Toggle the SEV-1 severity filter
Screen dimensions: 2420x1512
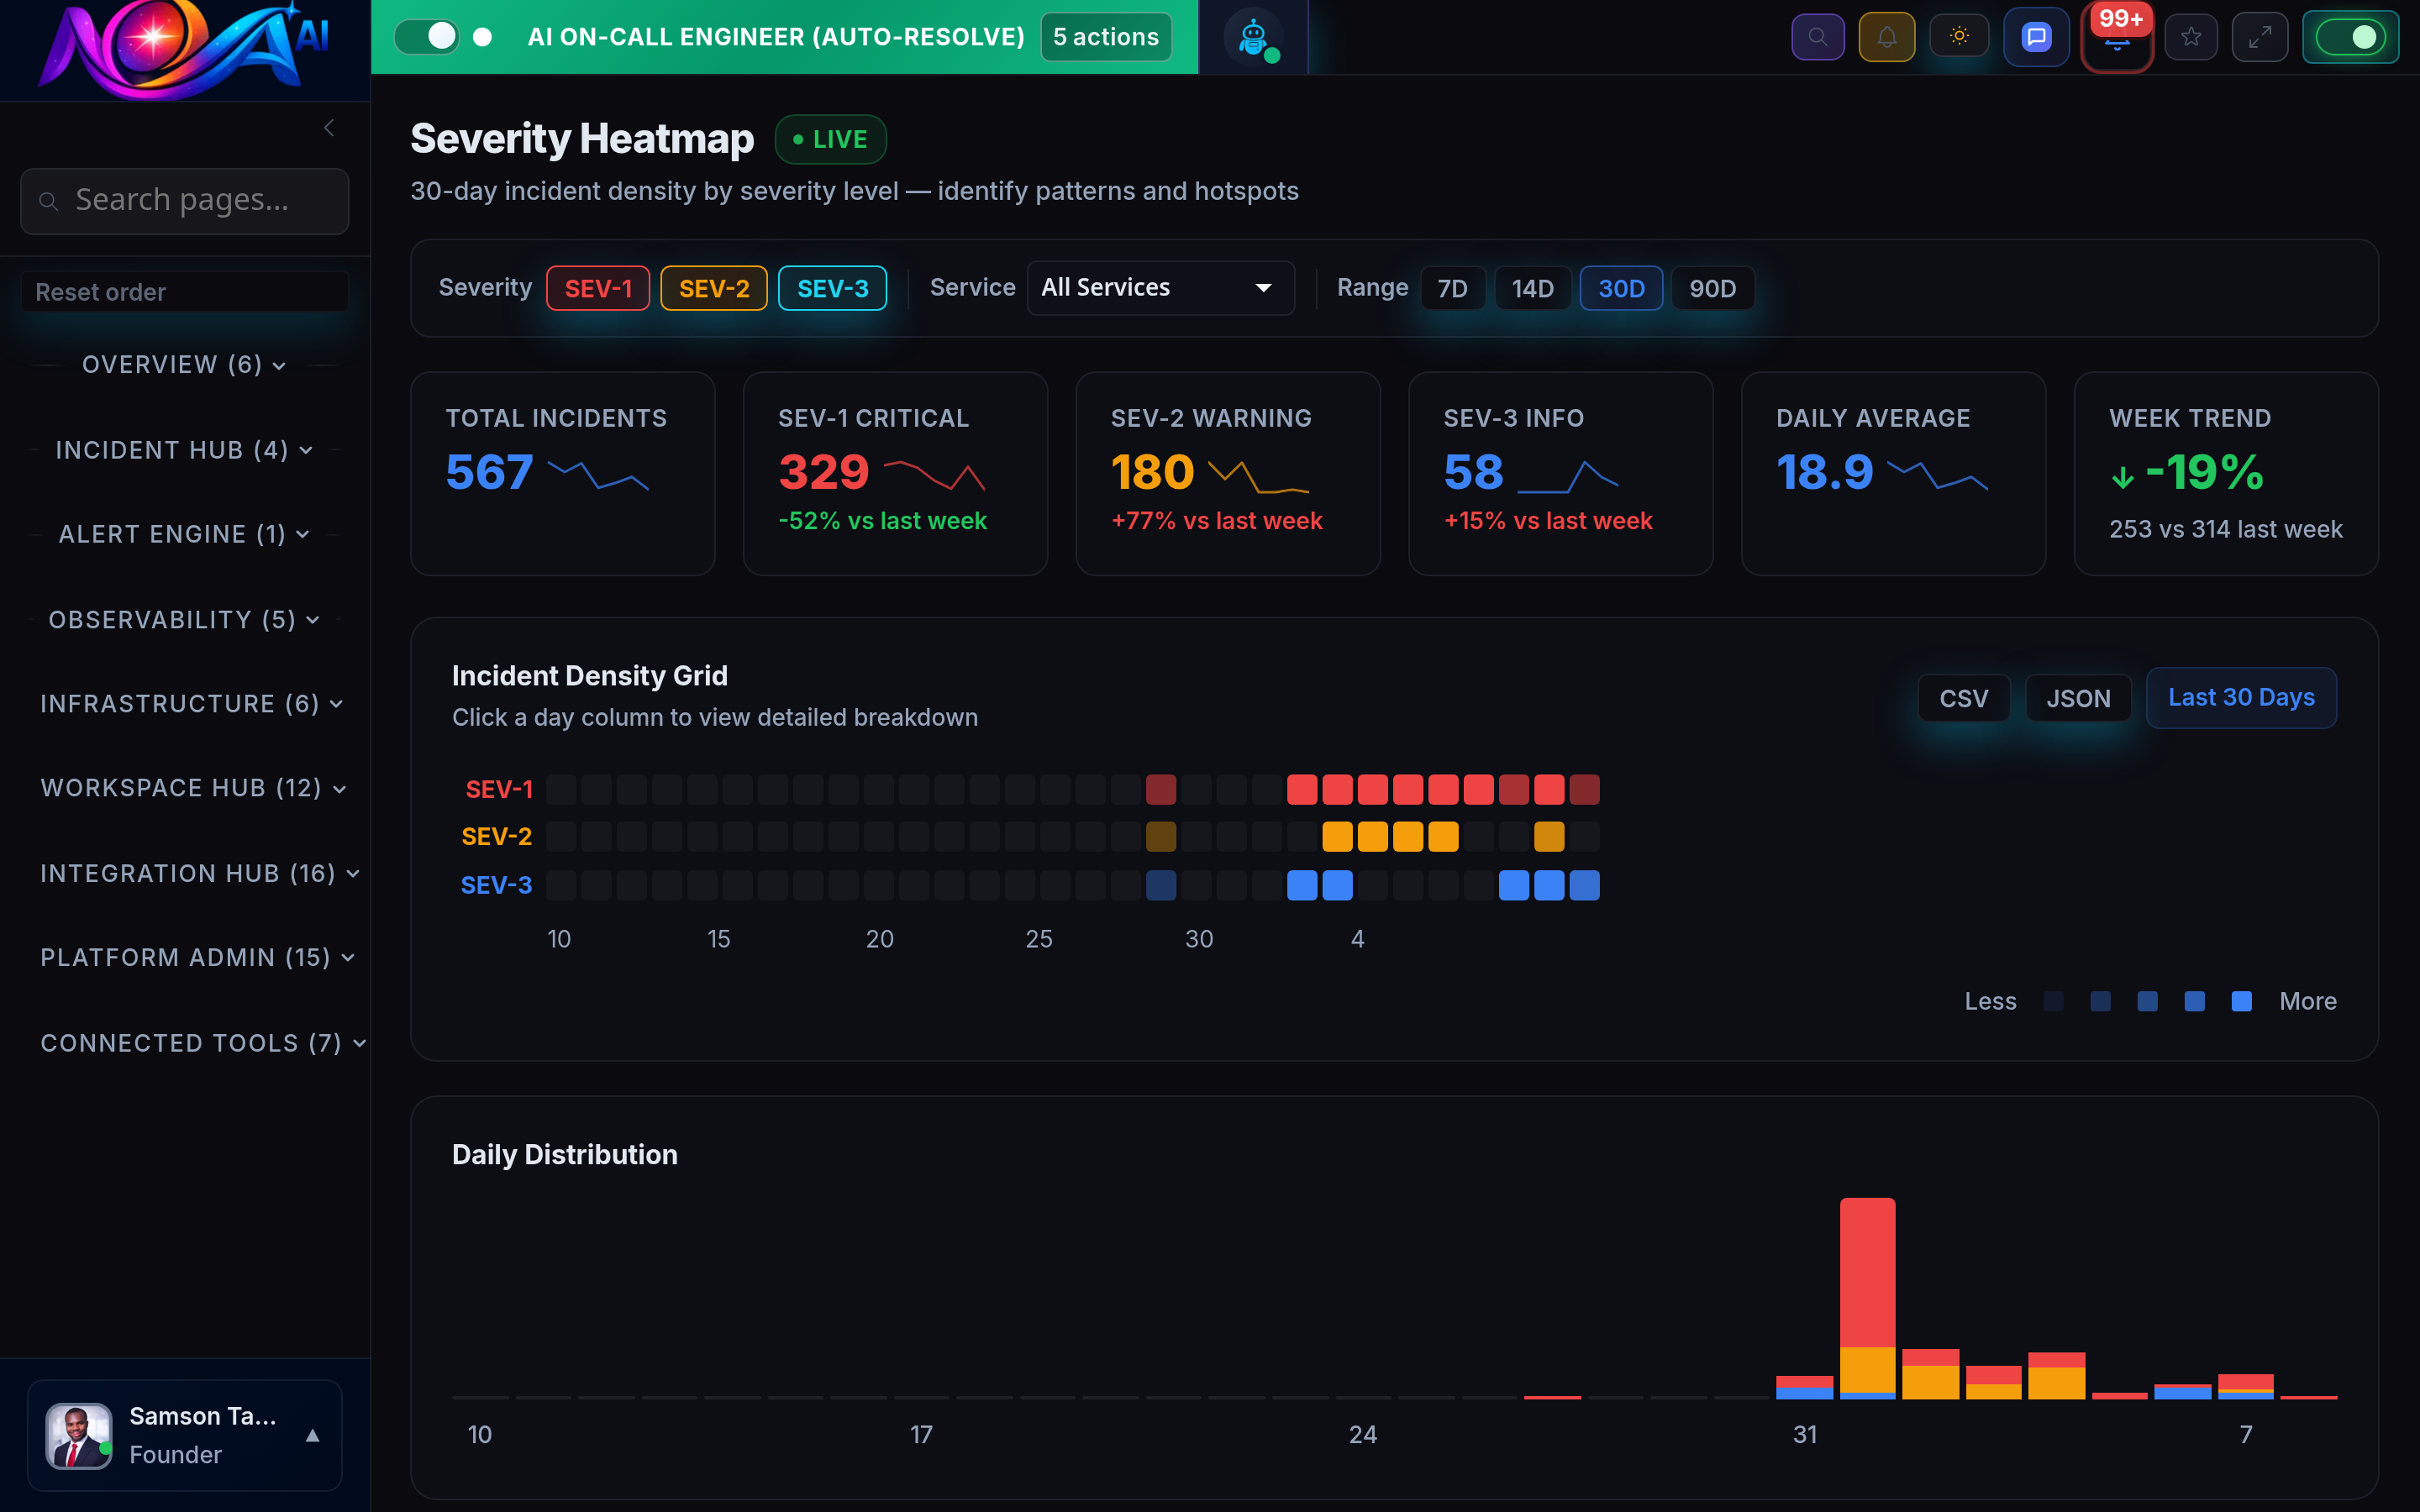(x=597, y=288)
